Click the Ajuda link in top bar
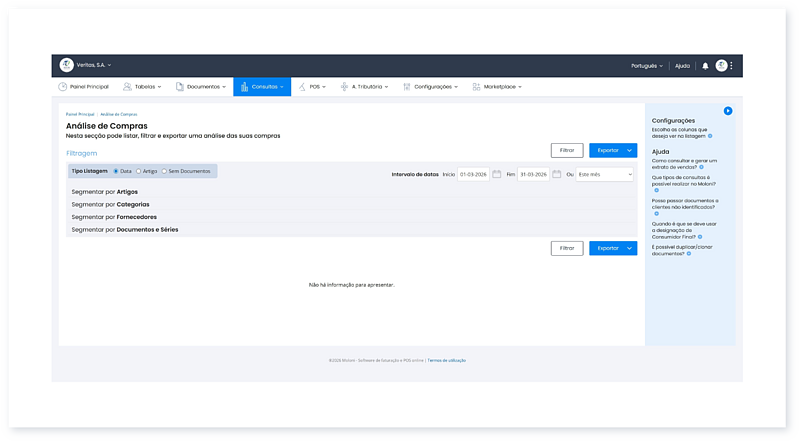Screen dimensions: 800x442 tap(682, 66)
